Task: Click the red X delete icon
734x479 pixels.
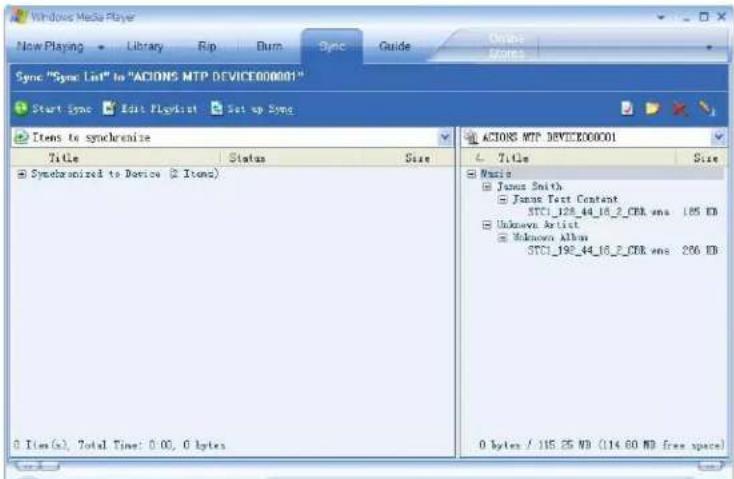Action: pyautogui.click(x=679, y=109)
